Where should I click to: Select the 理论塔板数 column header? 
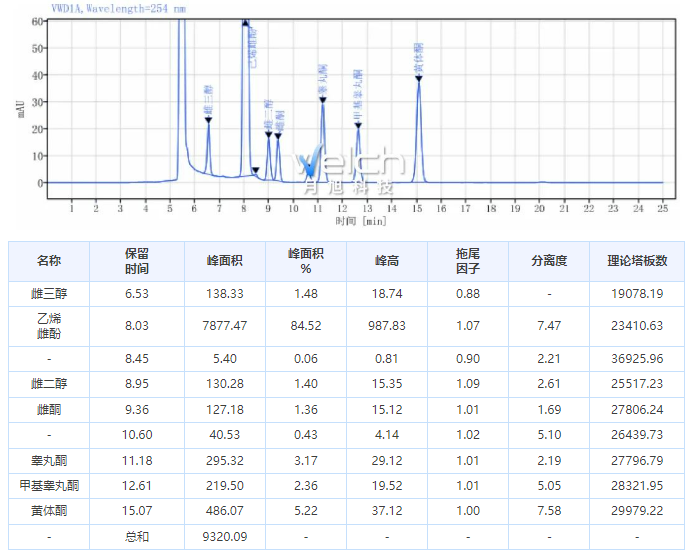tap(636, 261)
